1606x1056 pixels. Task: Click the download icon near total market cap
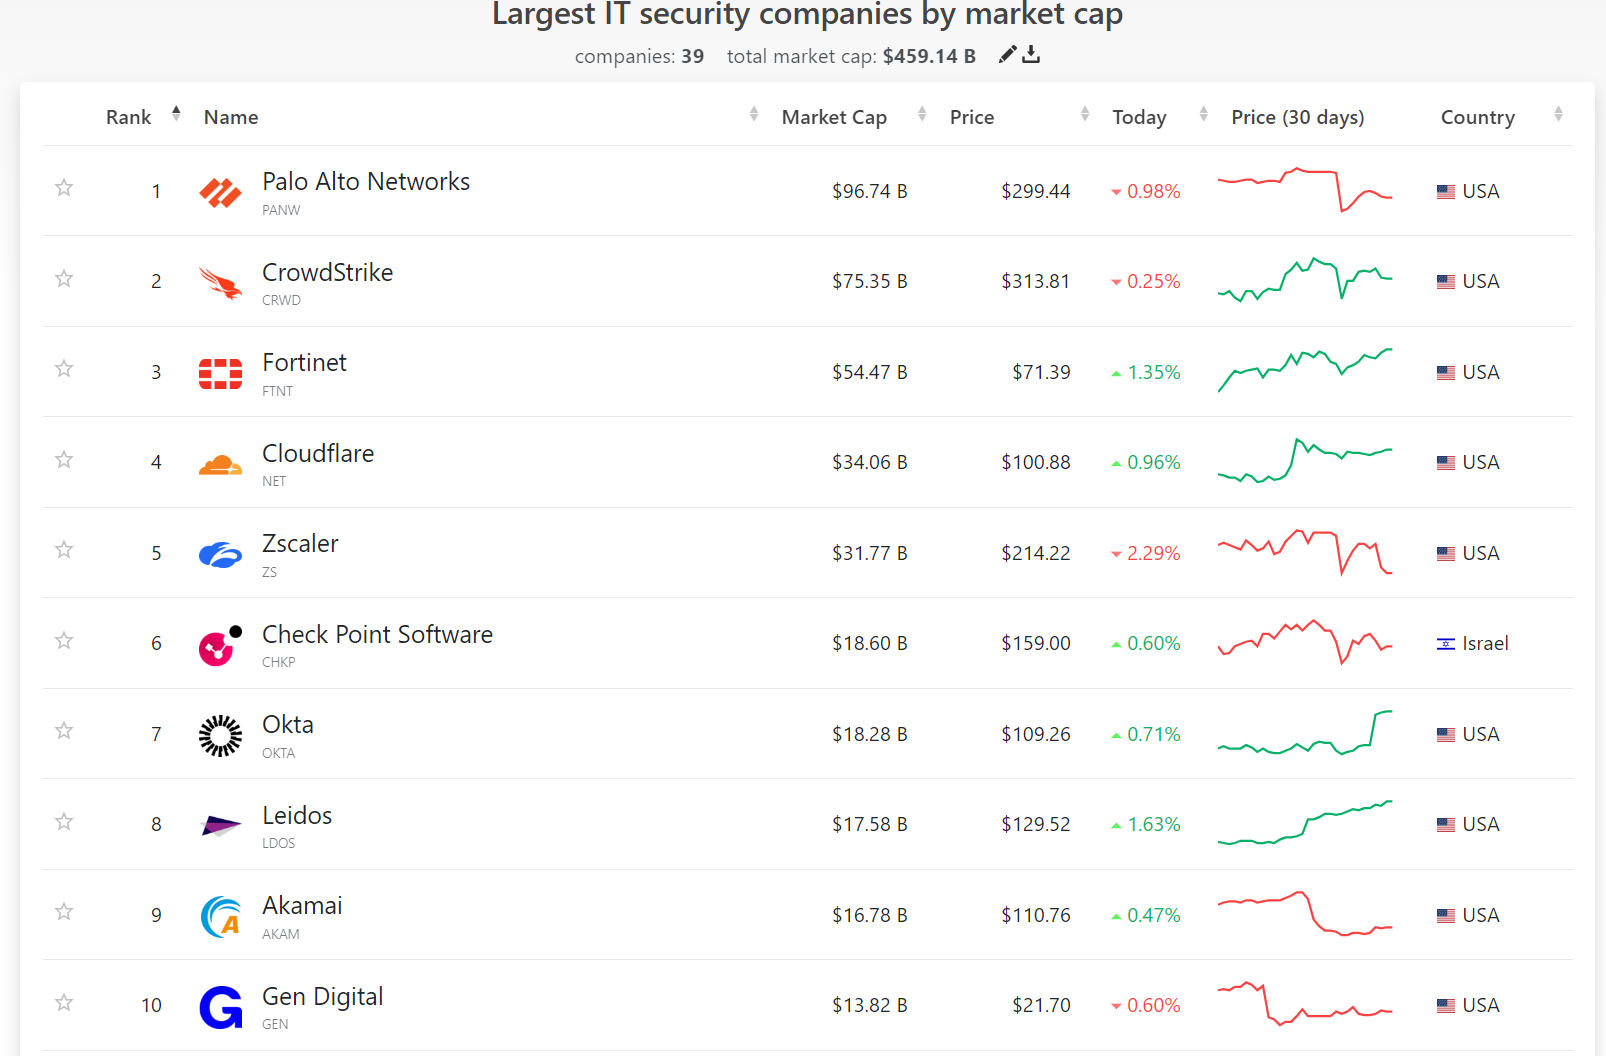tap(1031, 54)
